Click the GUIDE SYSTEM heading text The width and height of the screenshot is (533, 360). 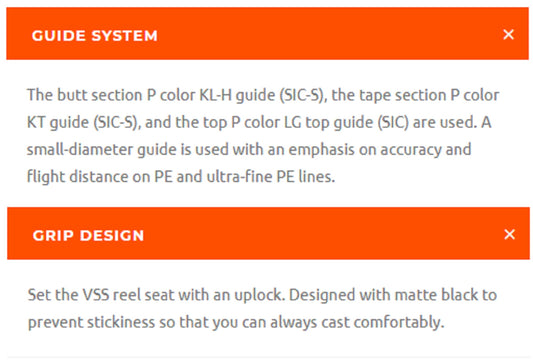[x=94, y=36]
